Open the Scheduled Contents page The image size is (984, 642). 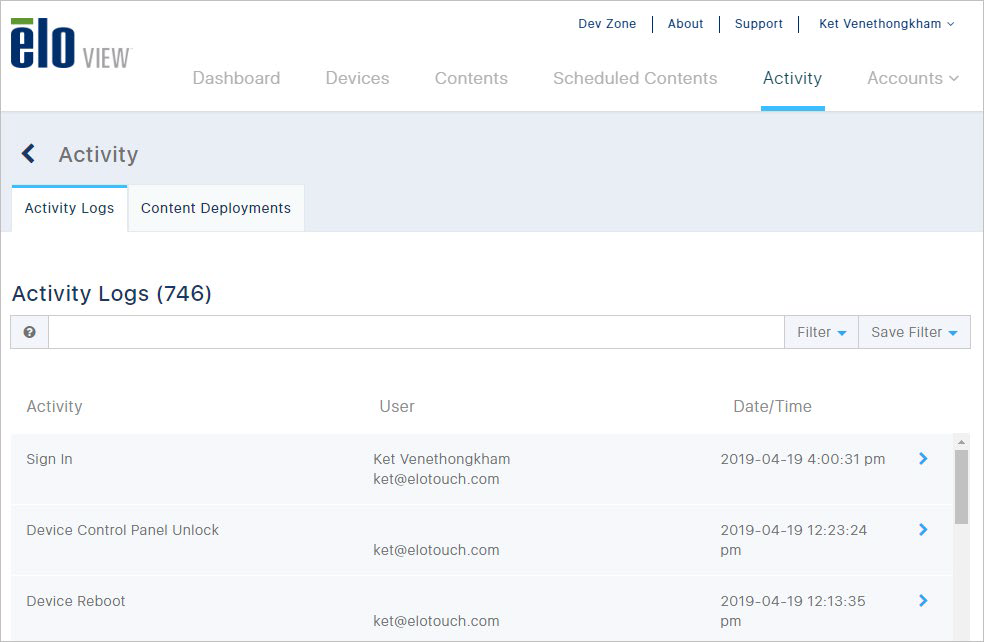[x=634, y=78]
